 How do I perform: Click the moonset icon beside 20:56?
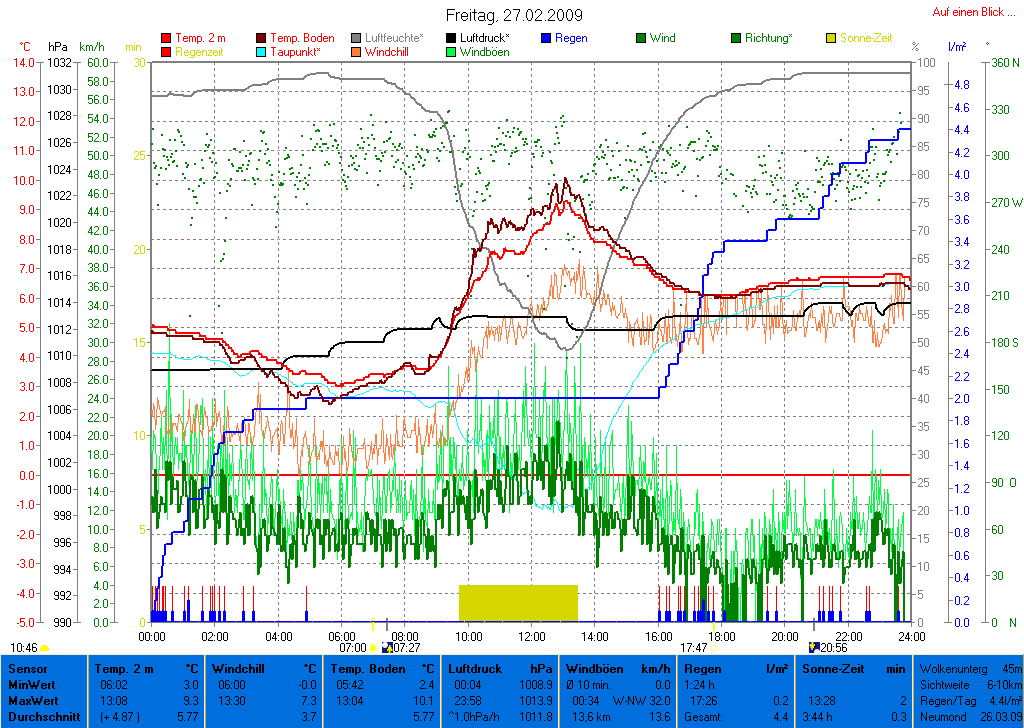tap(814, 648)
